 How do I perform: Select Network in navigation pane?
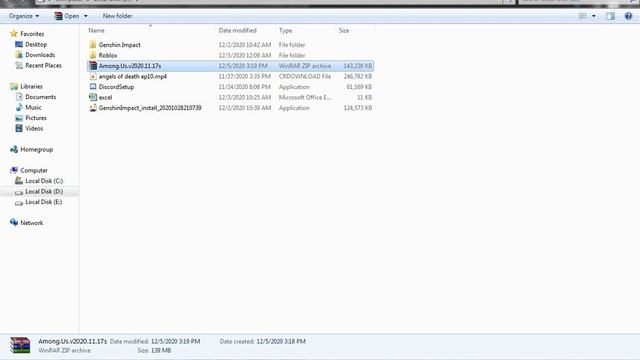[x=31, y=223]
